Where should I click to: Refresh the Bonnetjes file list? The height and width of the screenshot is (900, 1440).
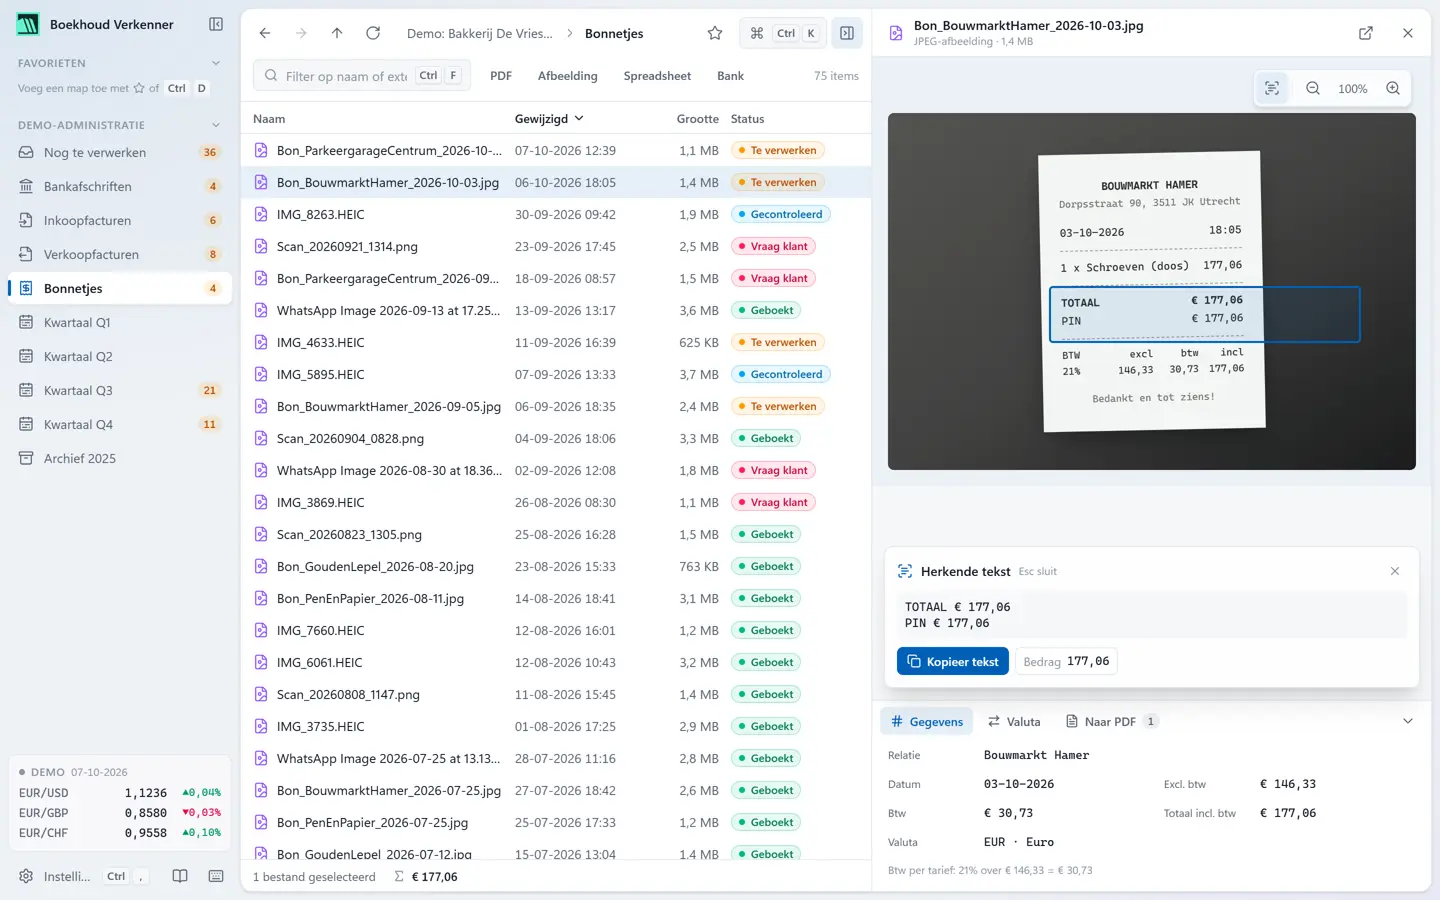(x=373, y=33)
